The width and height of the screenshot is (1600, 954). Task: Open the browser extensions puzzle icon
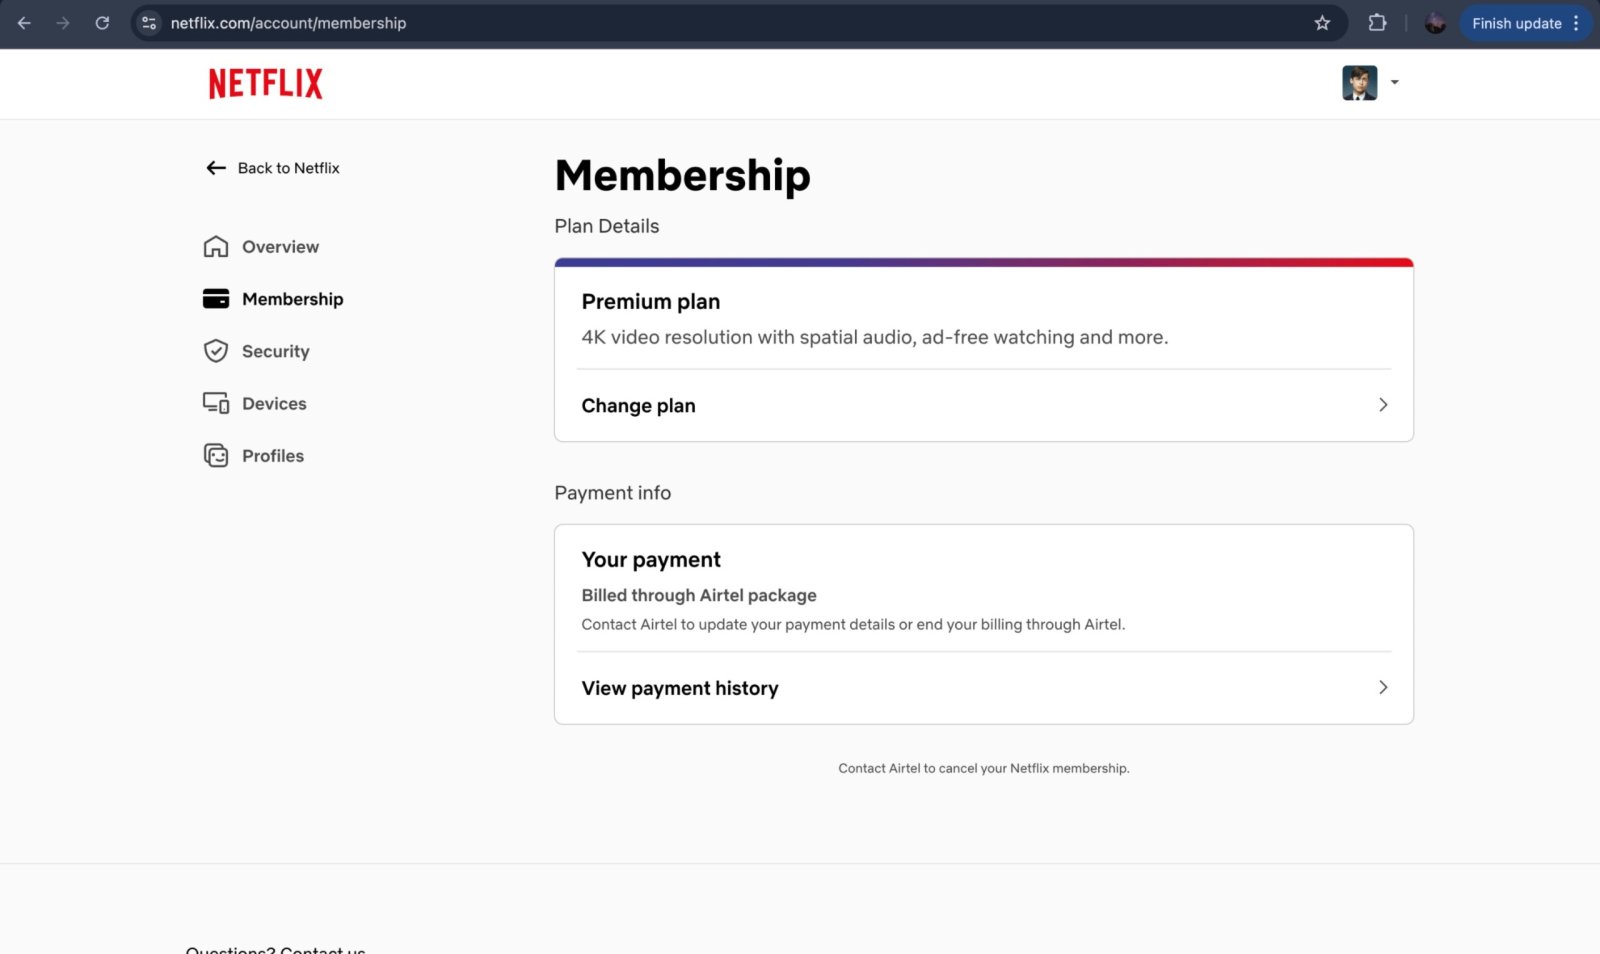[x=1377, y=23]
